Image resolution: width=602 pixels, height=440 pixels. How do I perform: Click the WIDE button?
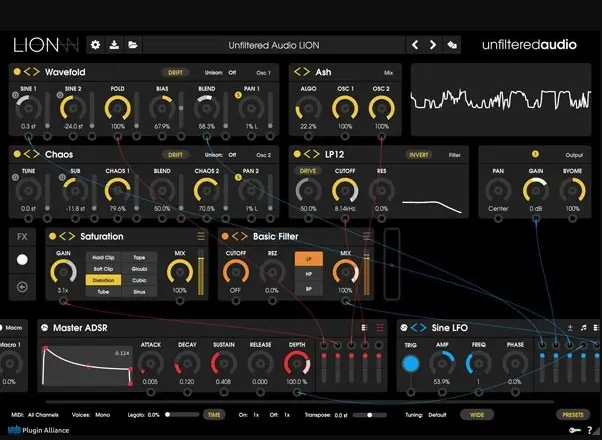[x=477, y=415]
